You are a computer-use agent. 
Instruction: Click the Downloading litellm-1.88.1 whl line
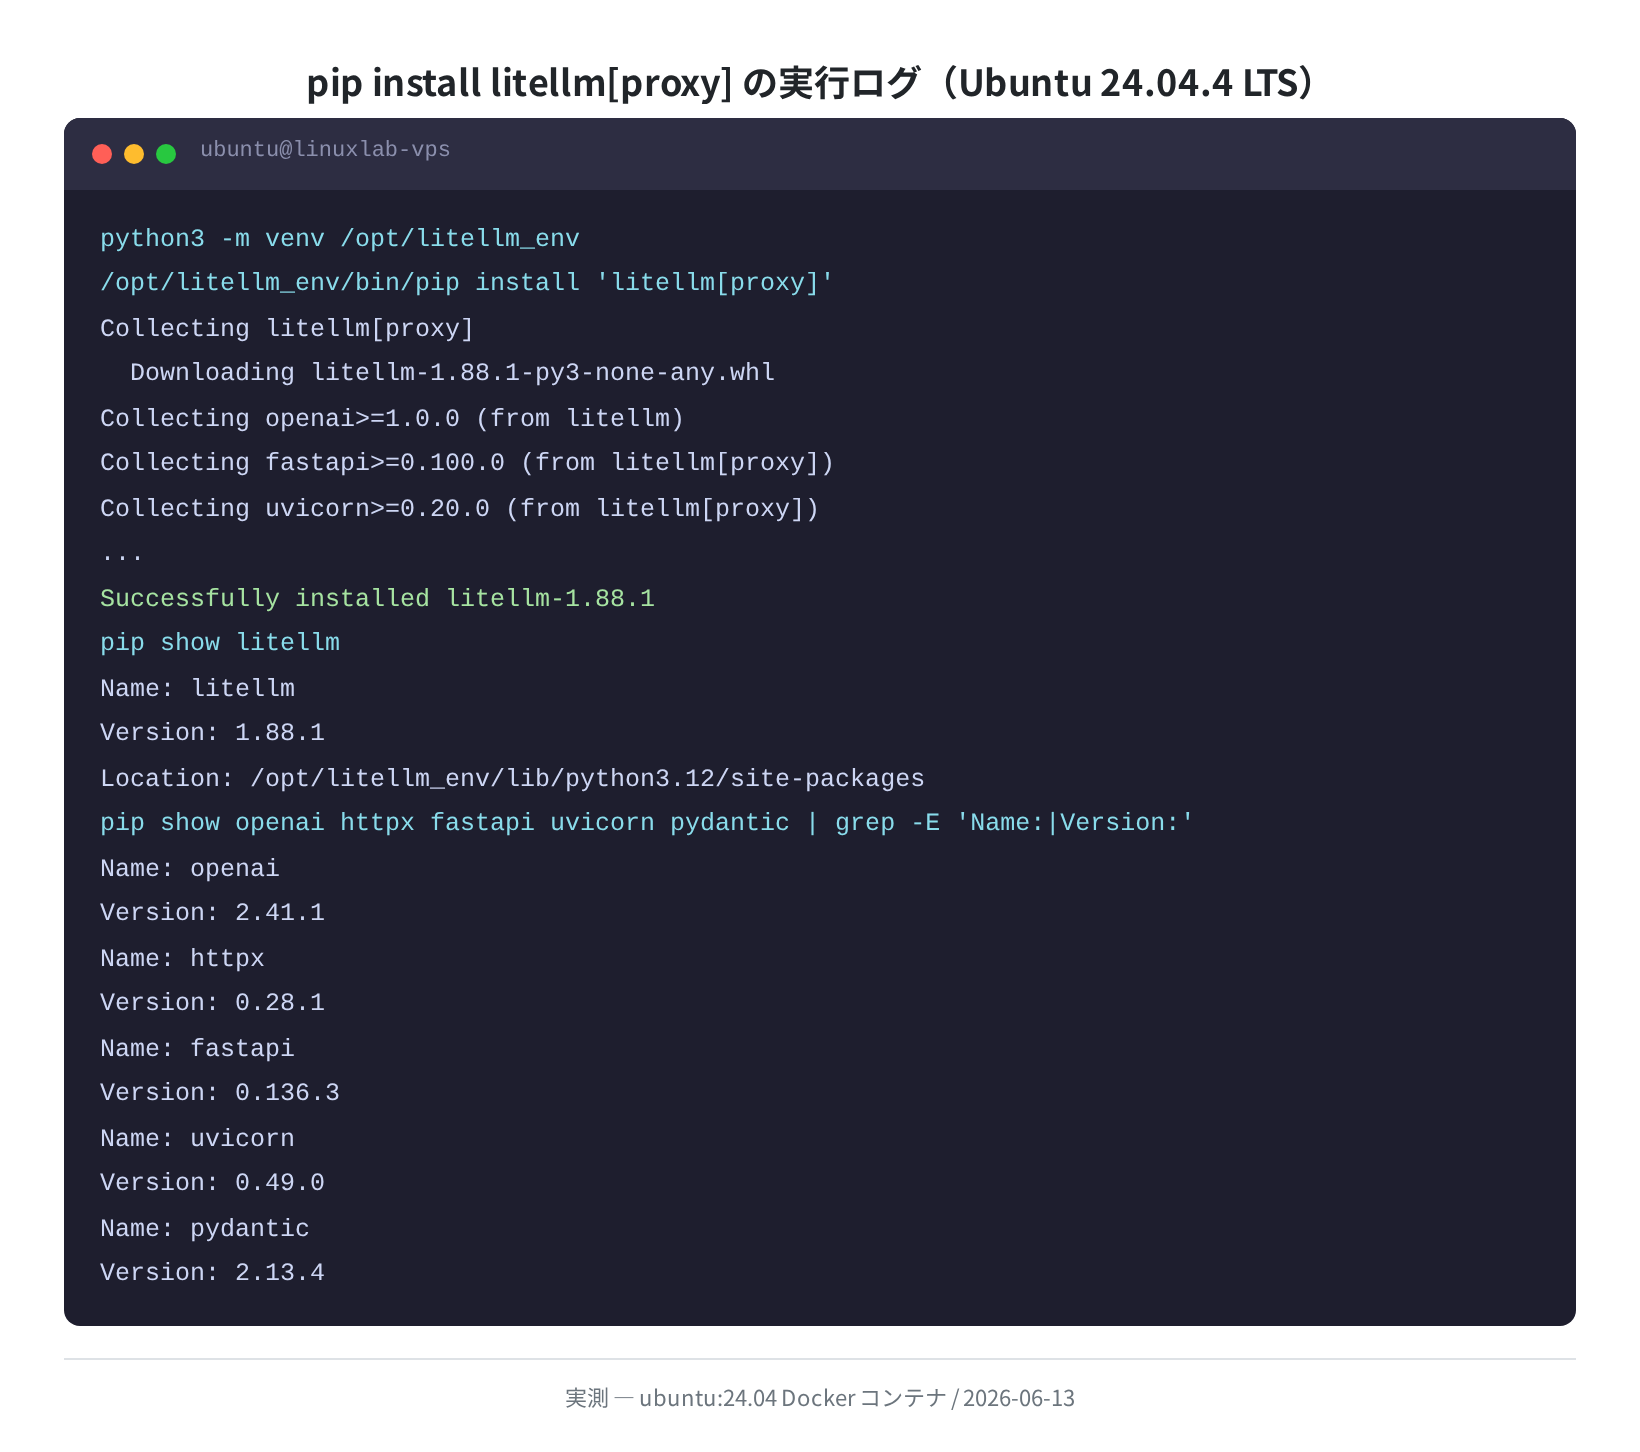452,373
